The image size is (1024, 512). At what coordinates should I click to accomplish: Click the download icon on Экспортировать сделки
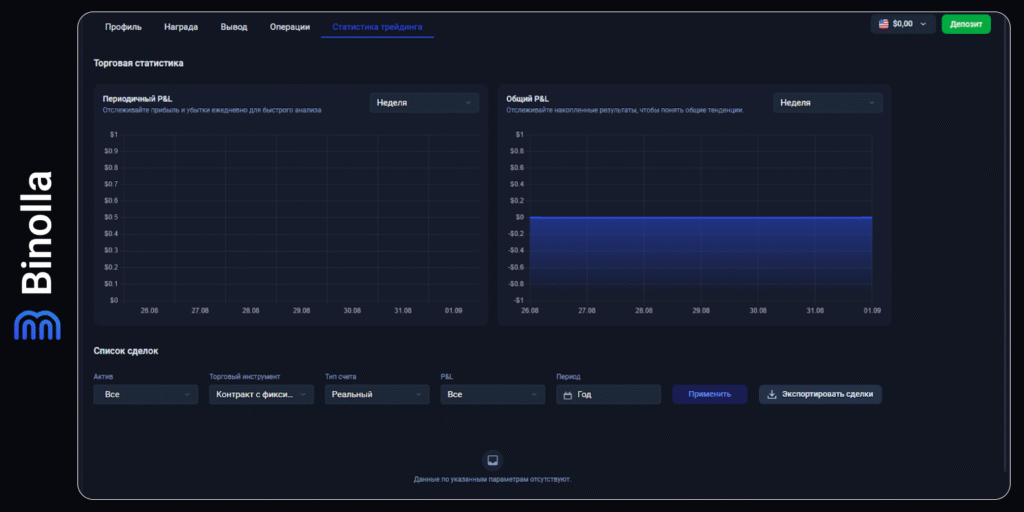(x=771, y=394)
